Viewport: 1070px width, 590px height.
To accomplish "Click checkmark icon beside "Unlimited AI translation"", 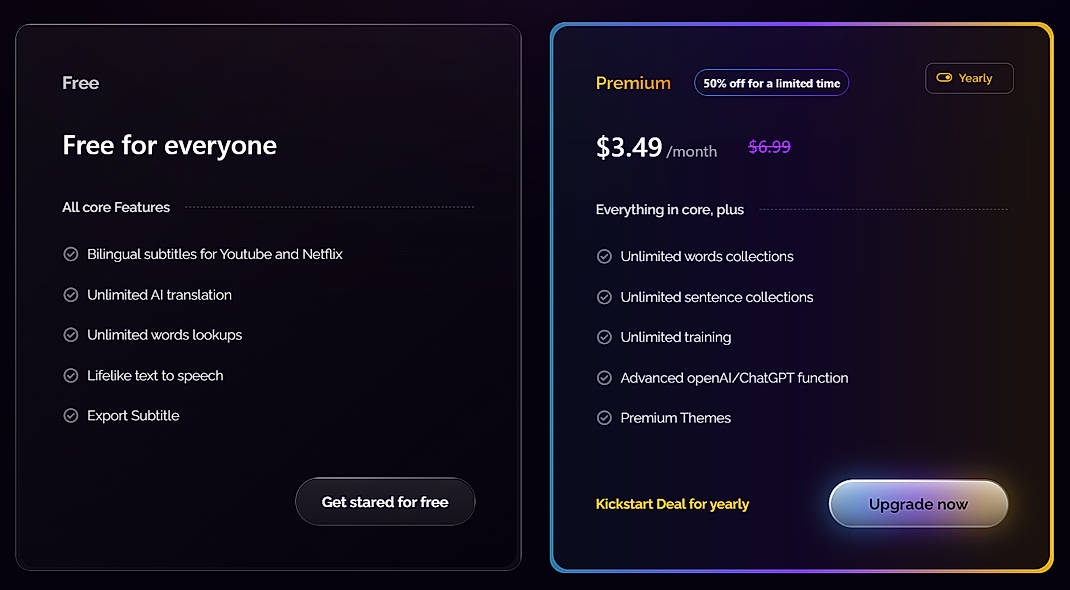I will click(x=71, y=295).
